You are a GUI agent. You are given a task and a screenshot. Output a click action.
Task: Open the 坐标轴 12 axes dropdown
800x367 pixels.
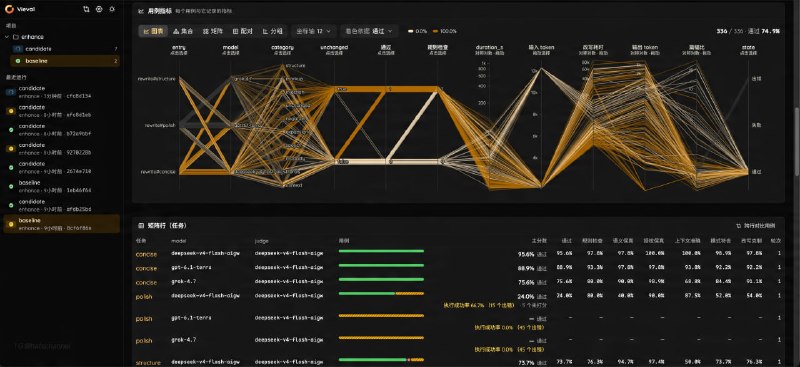[314, 31]
